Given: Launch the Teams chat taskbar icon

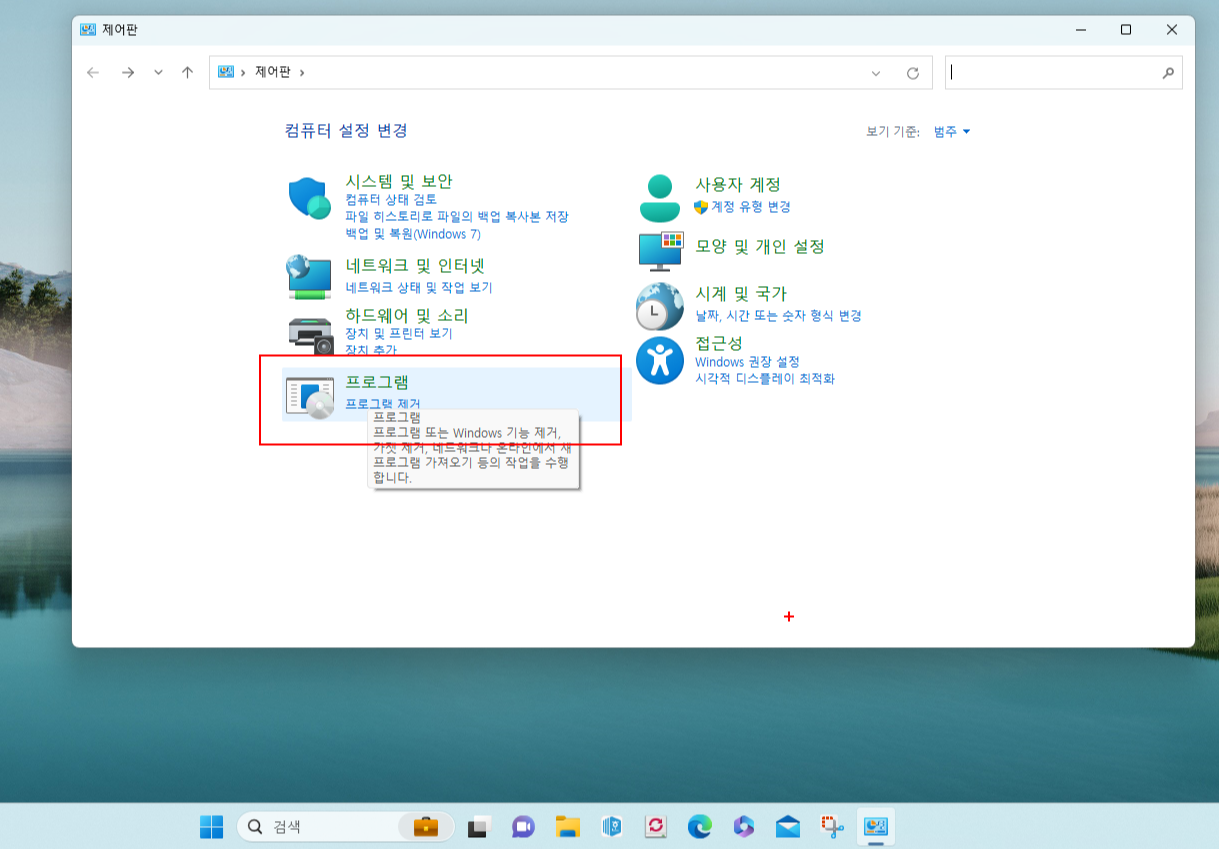Looking at the screenshot, I should [523, 827].
